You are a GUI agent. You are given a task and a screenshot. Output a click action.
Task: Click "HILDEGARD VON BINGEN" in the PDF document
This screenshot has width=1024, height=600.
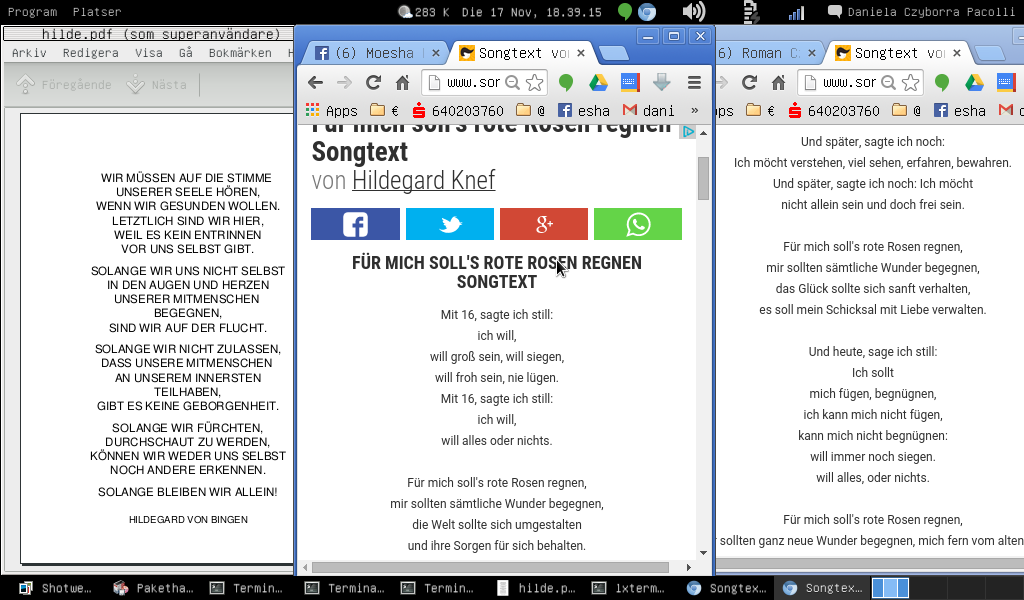click(x=188, y=520)
